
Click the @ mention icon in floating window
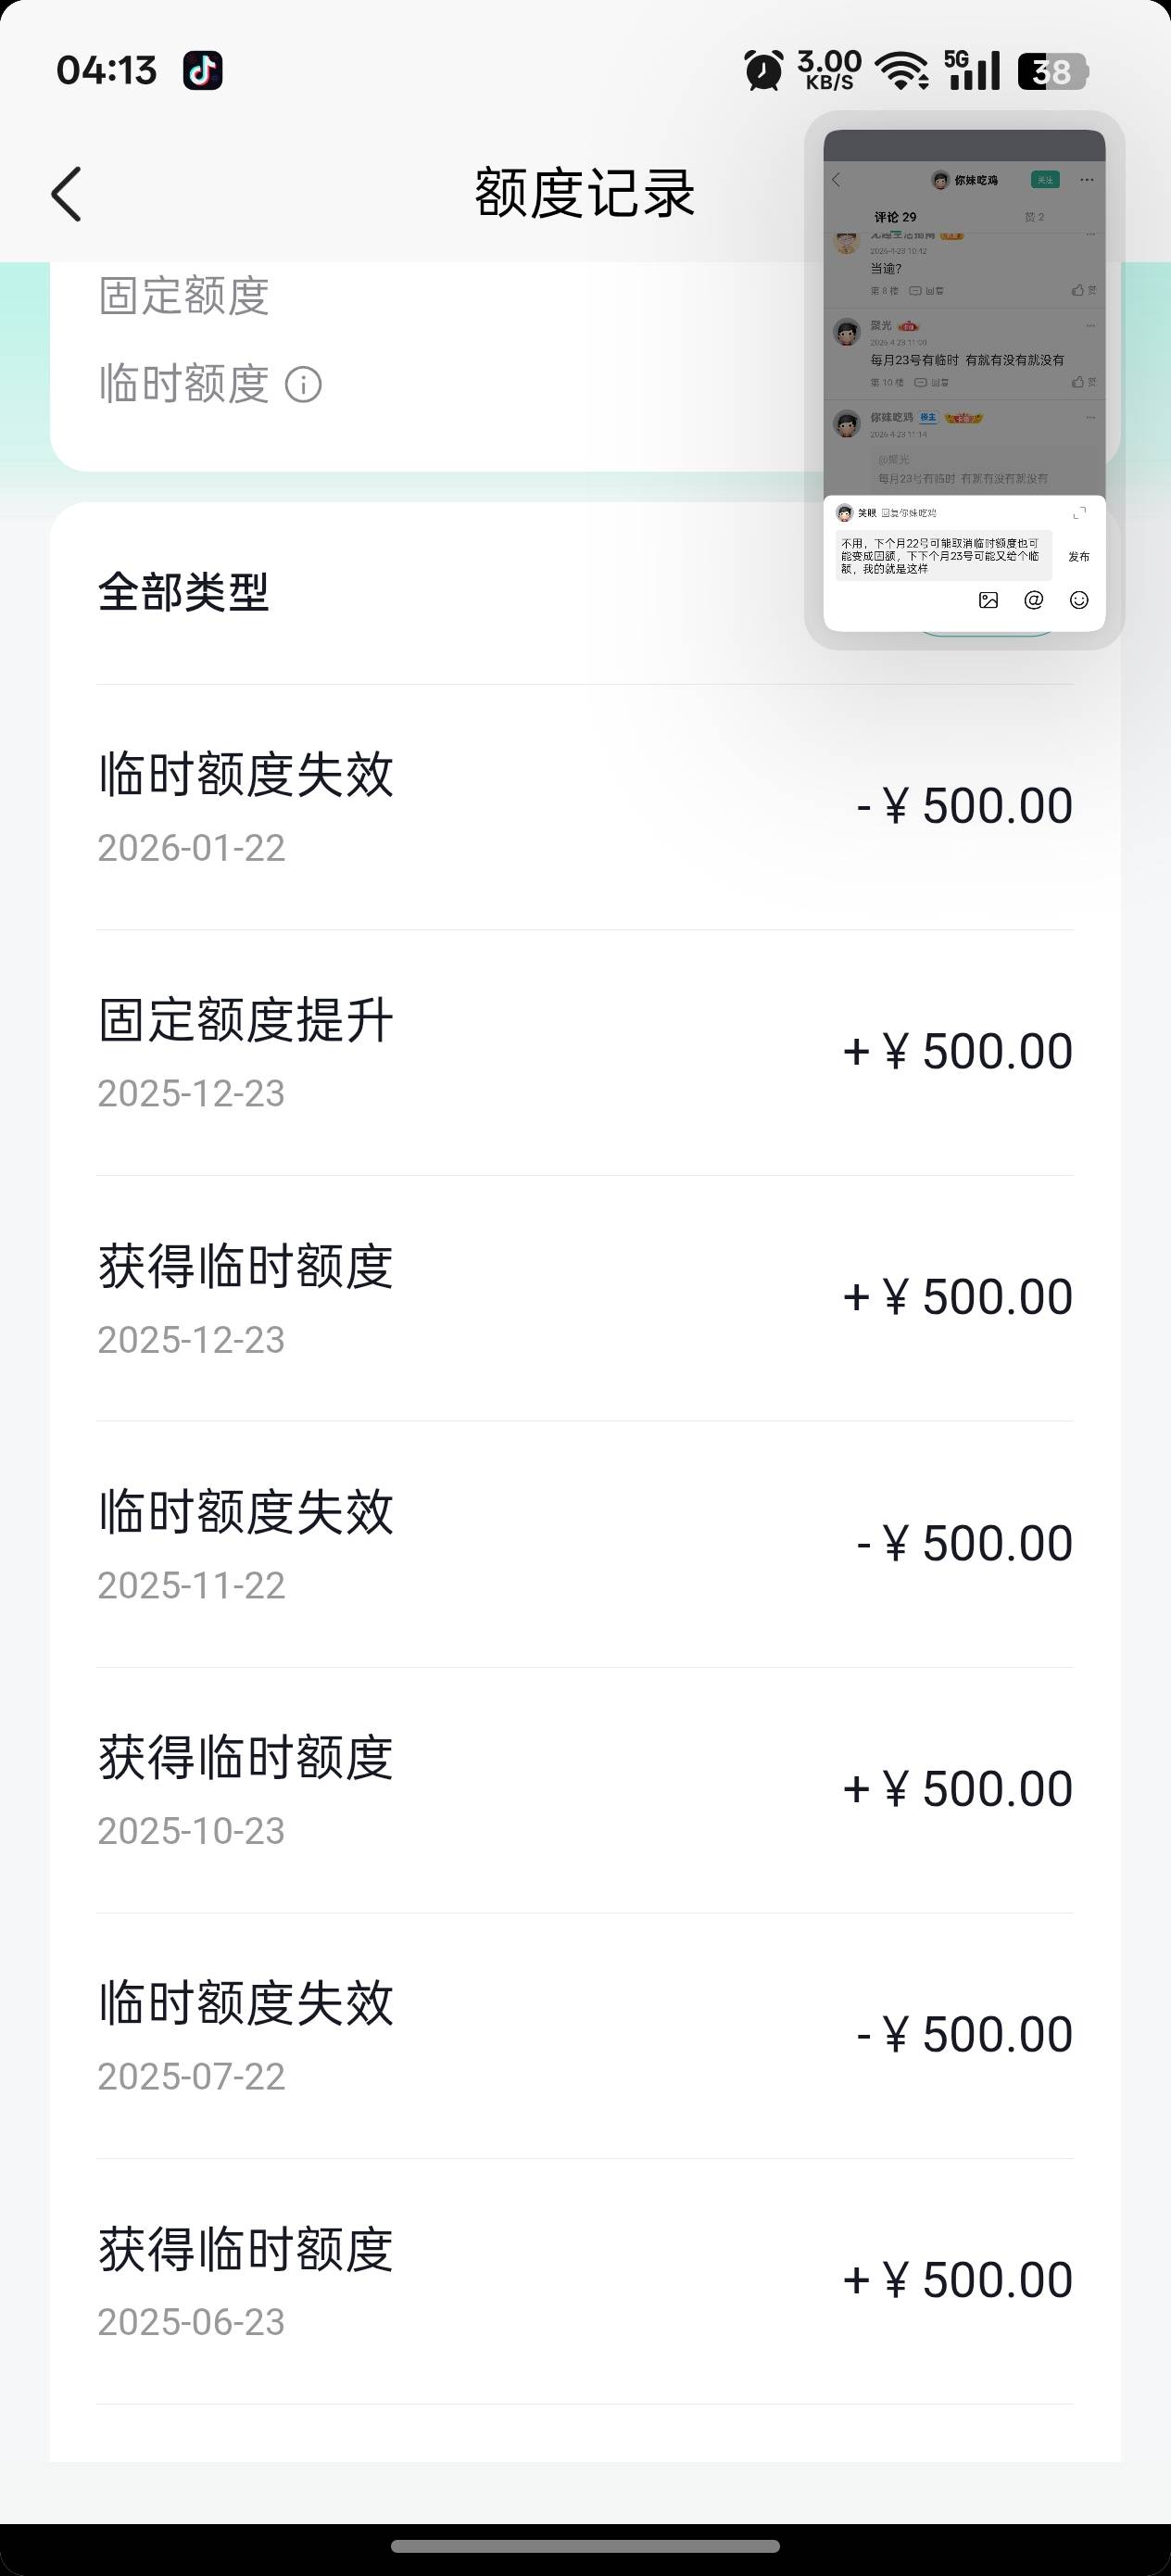pyautogui.click(x=1034, y=600)
